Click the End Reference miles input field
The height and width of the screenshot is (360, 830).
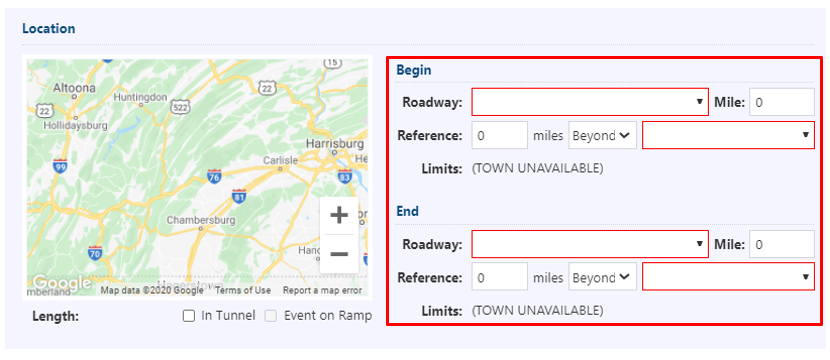(x=500, y=277)
